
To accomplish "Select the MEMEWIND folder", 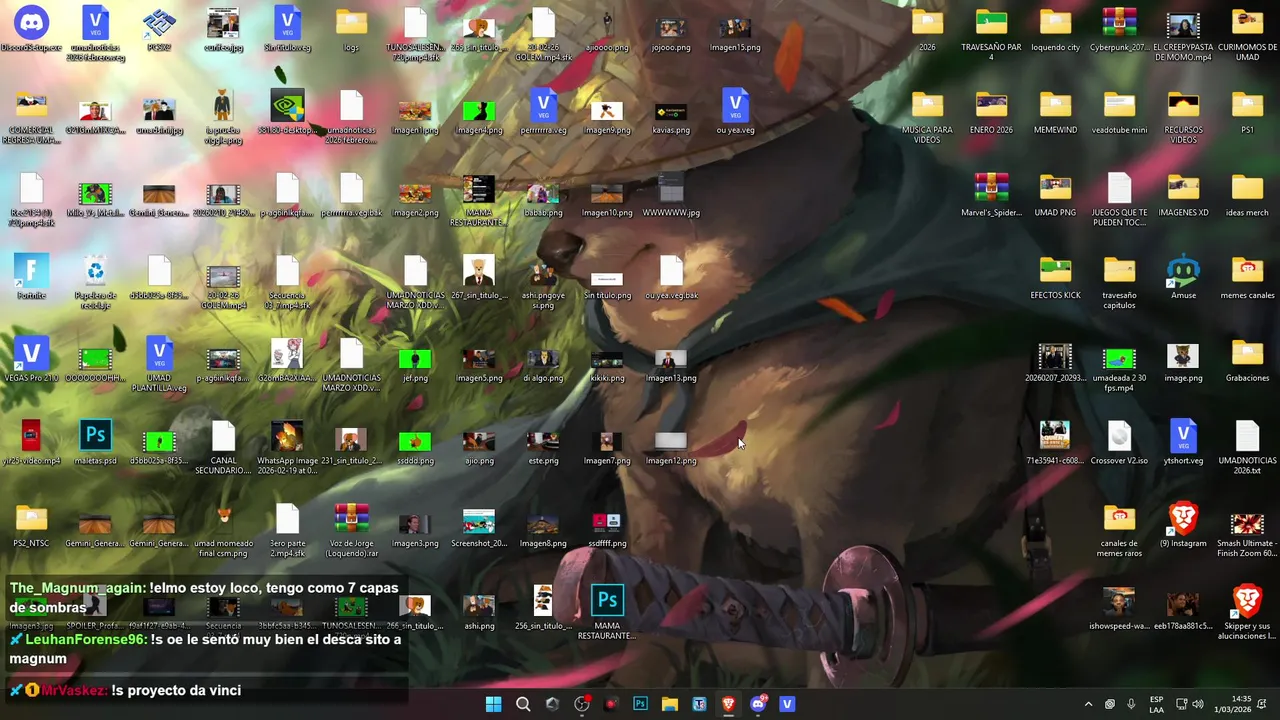I will click(x=1055, y=106).
